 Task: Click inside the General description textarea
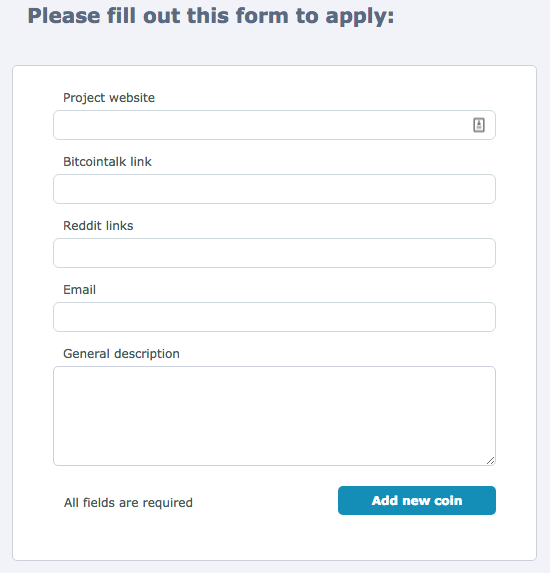(x=274, y=416)
